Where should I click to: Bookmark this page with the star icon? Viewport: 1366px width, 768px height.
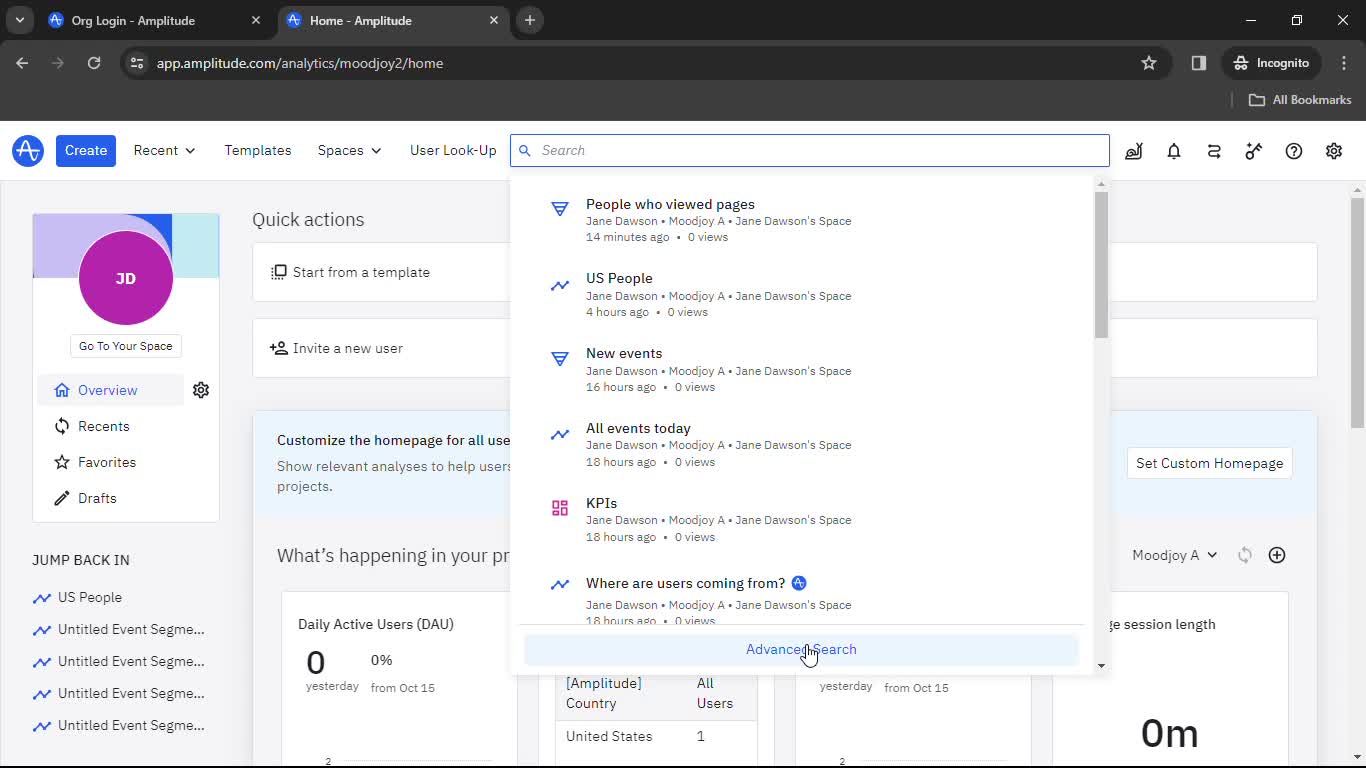1149,63
